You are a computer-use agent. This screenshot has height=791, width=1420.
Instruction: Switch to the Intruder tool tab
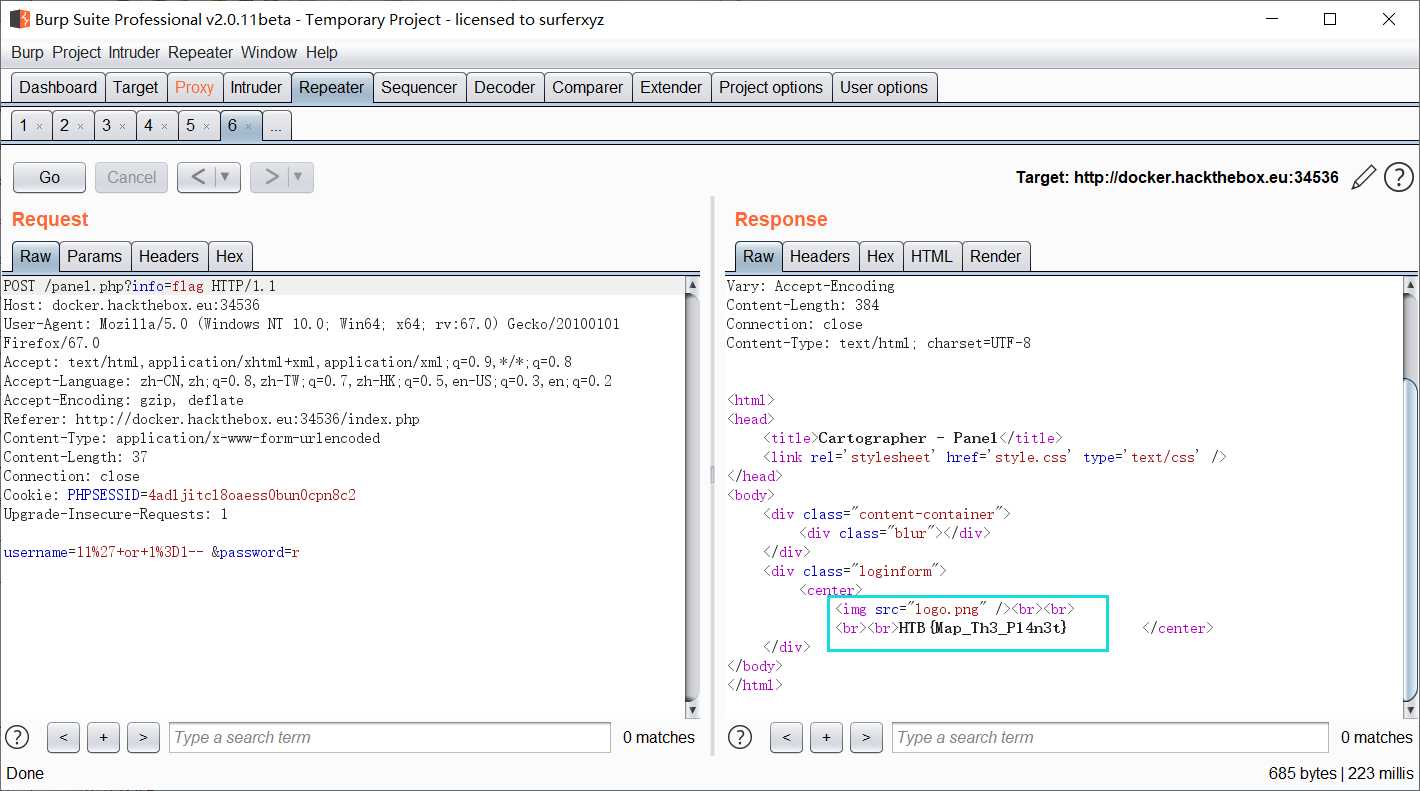point(256,87)
